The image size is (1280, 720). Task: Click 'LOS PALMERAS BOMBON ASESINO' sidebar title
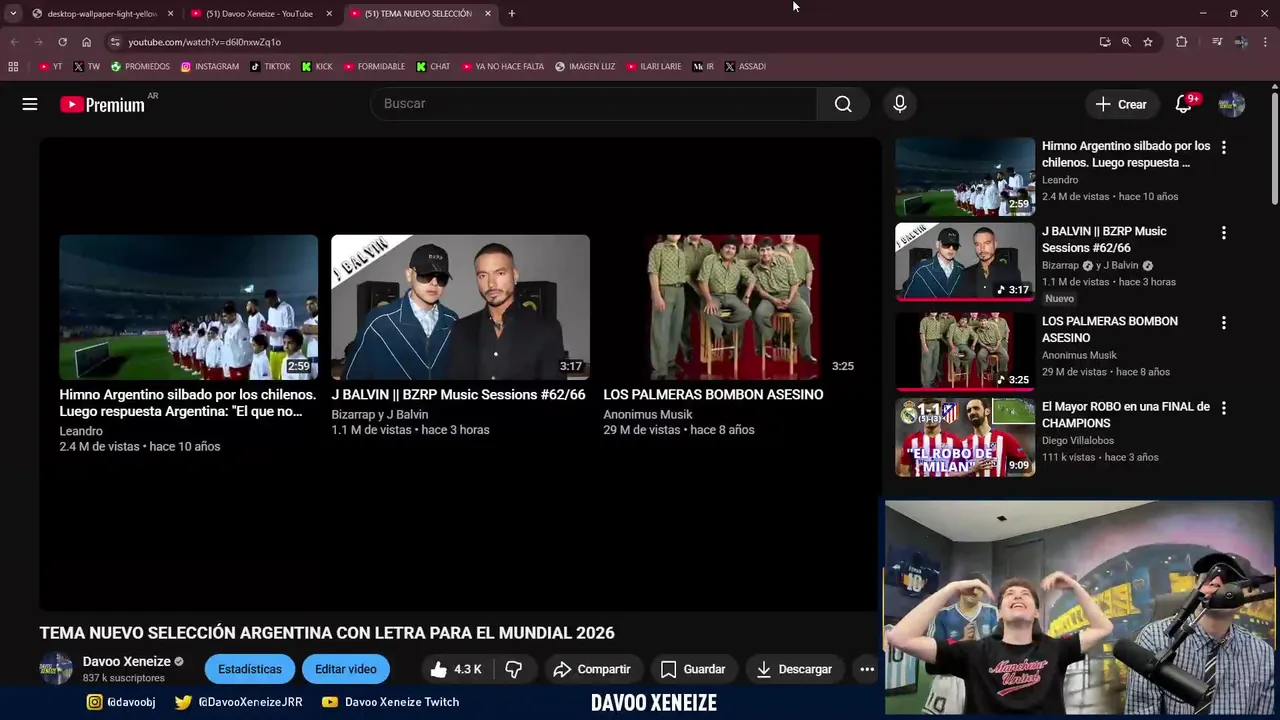[x=1110, y=330]
